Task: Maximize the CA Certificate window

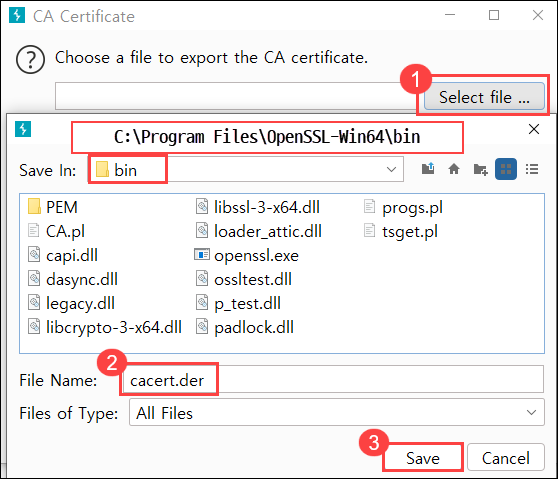Action: coord(494,15)
